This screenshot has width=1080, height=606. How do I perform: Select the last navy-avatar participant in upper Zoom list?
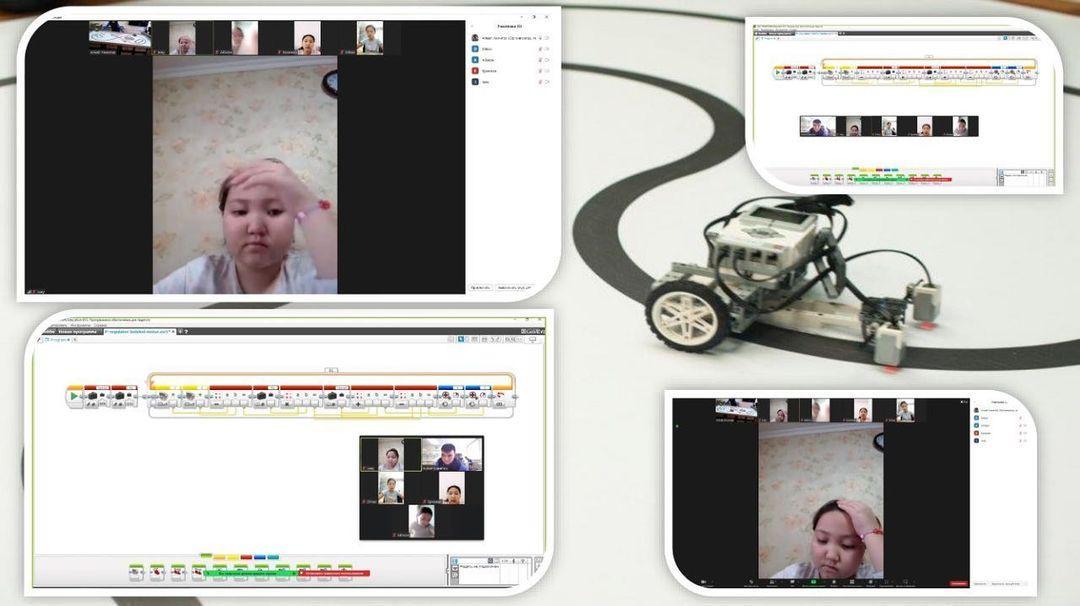[x=510, y=82]
